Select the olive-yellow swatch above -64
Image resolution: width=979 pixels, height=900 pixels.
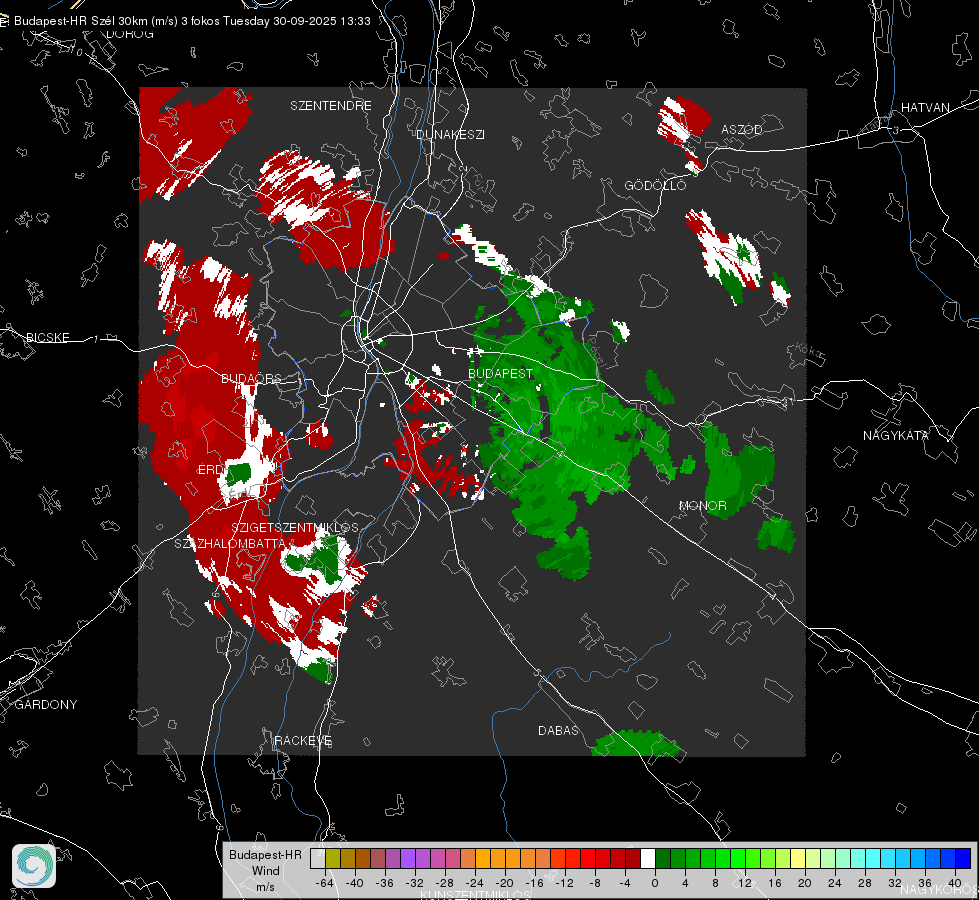(x=332, y=858)
